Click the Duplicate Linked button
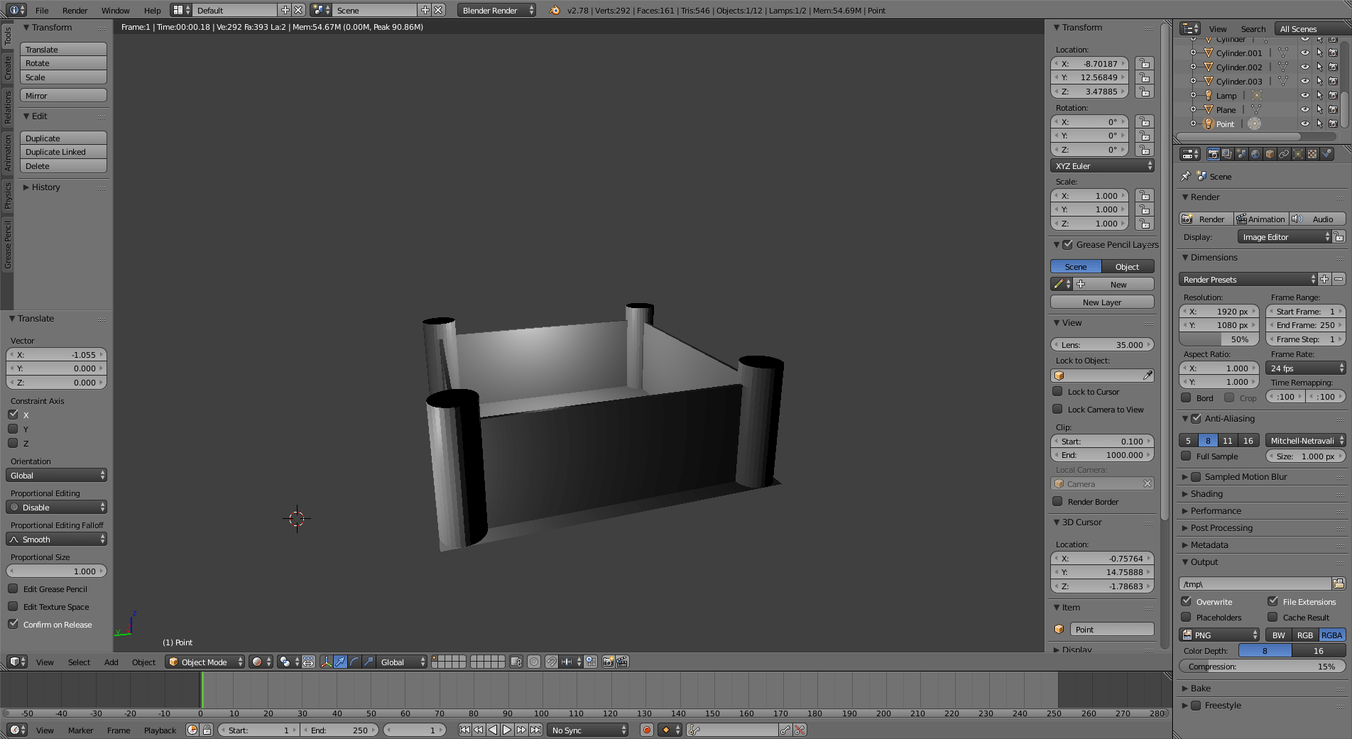Viewport: 1352px width, 739px height. [63, 152]
